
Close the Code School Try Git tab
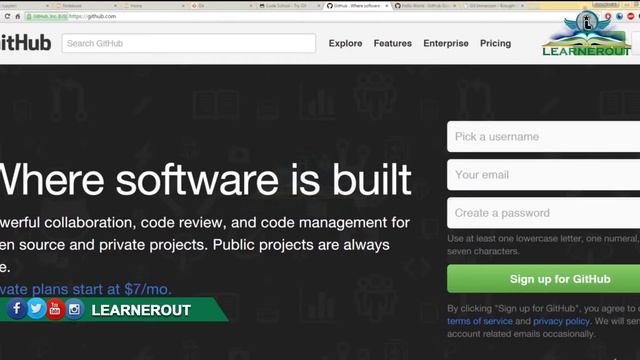(319, 6)
